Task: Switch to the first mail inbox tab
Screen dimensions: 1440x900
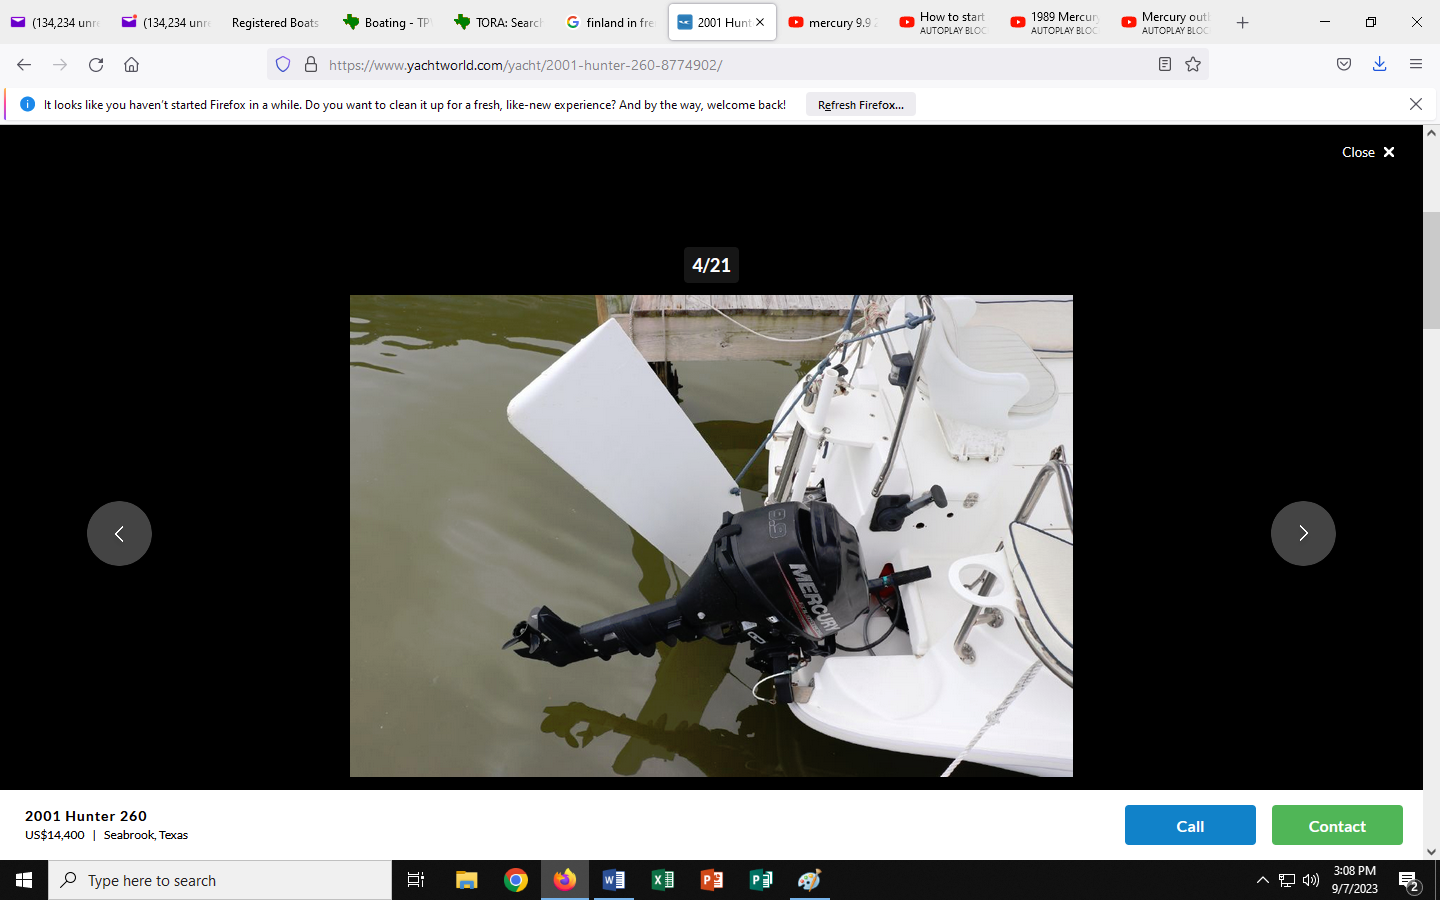Action: point(56,22)
